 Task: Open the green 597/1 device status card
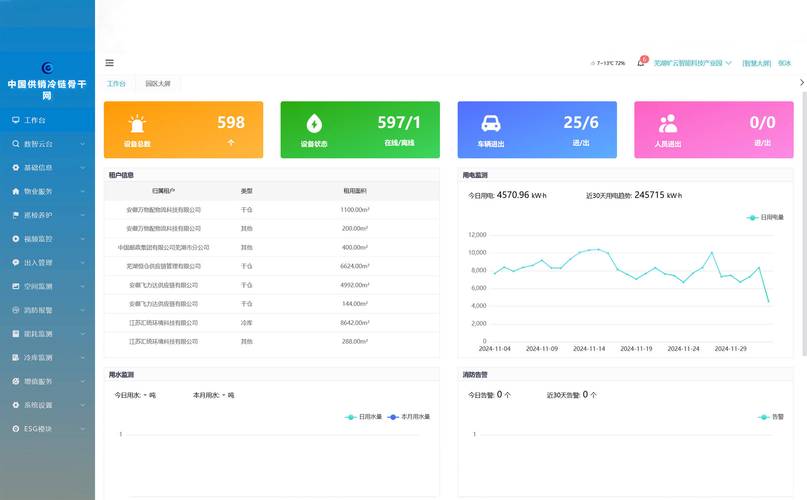[360, 129]
